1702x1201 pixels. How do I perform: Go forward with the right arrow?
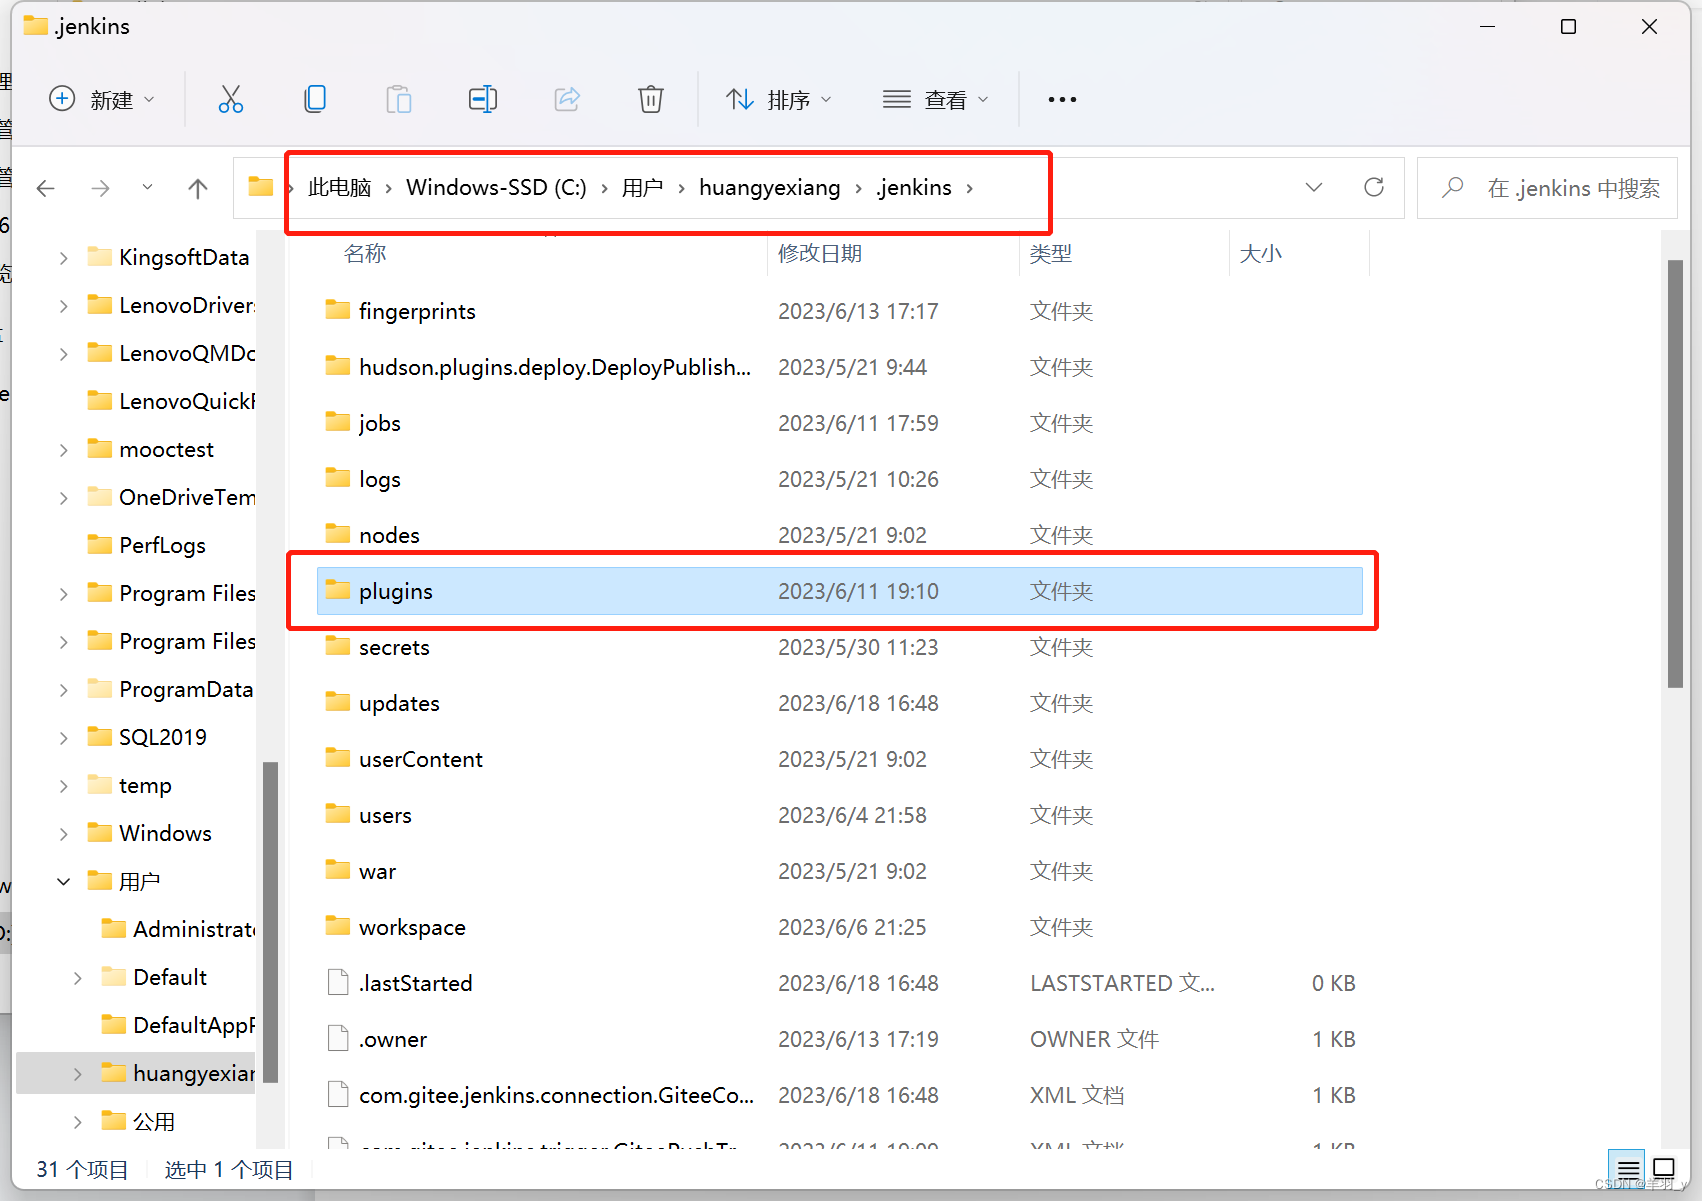[x=100, y=188]
